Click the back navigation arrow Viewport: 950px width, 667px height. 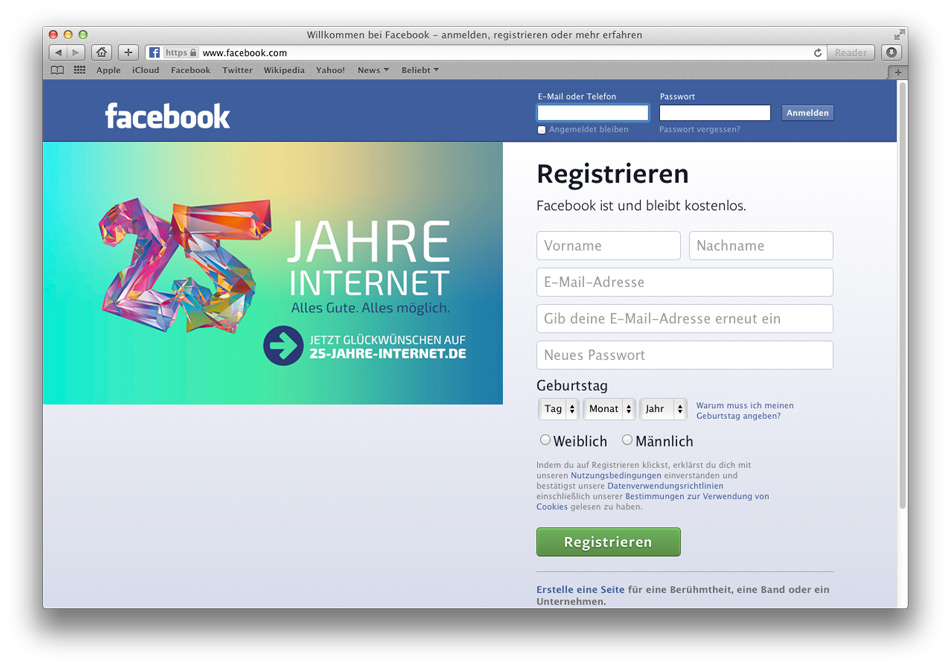pyautogui.click(x=58, y=52)
